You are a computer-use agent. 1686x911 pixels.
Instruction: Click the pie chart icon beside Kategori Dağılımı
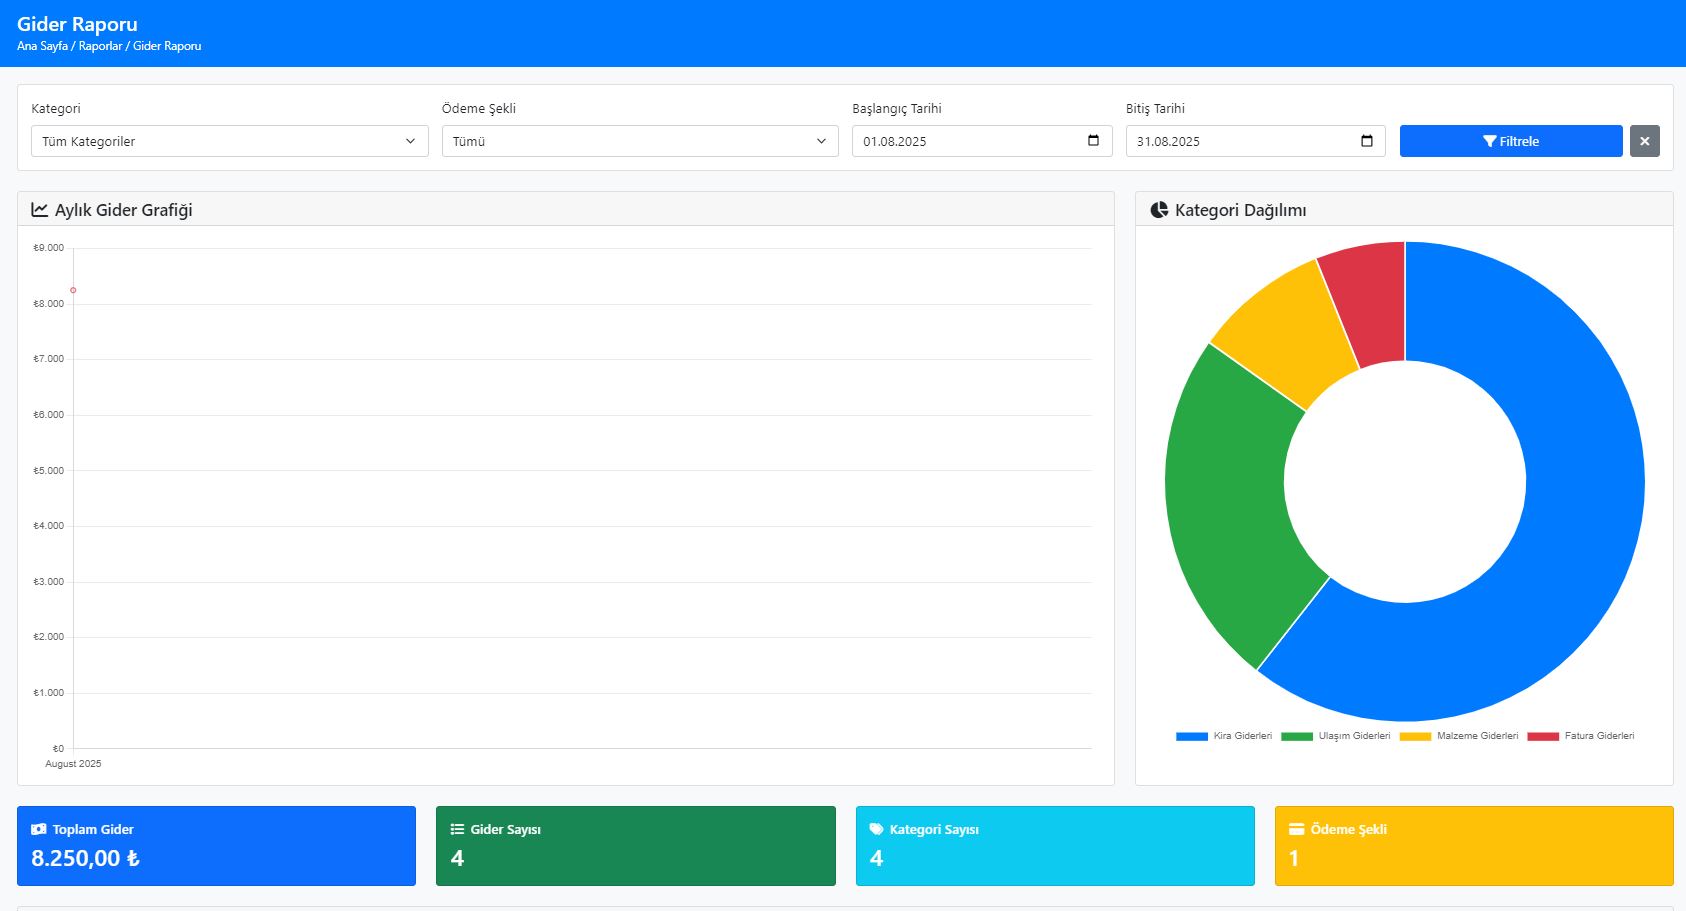click(x=1159, y=210)
